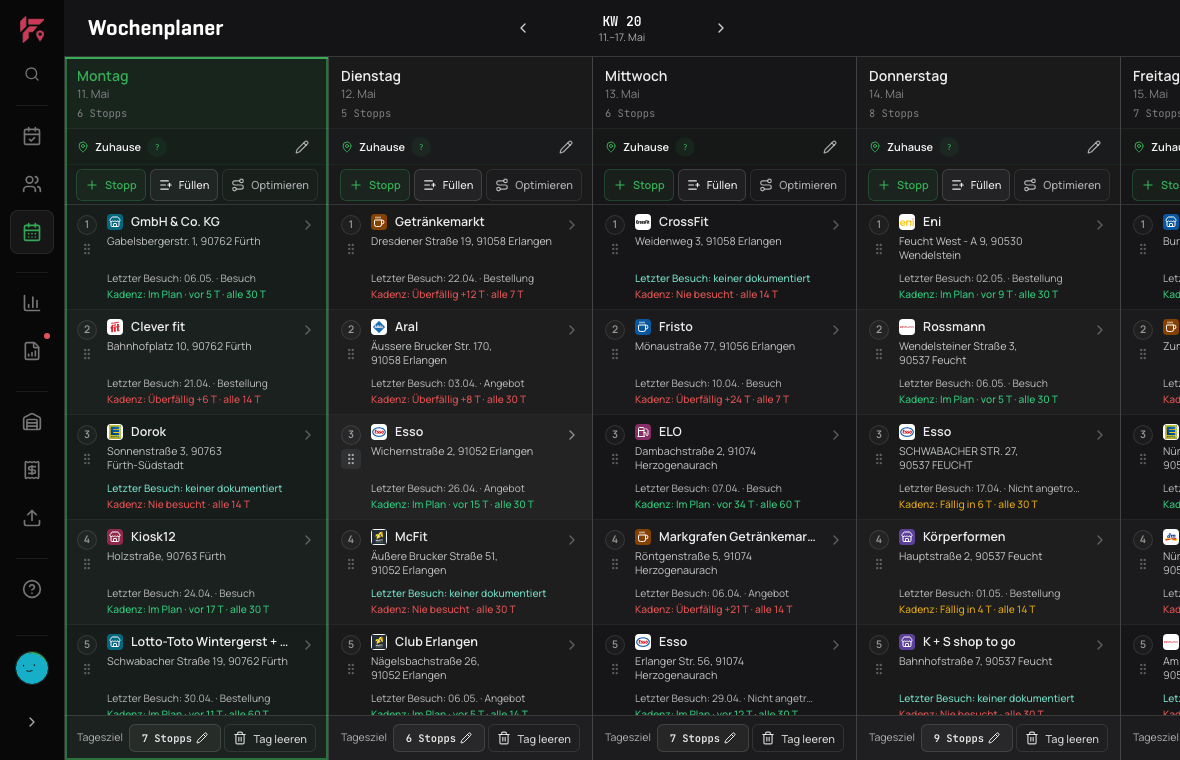Grab the drag handle of Esso on Dienstag
The width and height of the screenshot is (1180, 760).
[351, 458]
